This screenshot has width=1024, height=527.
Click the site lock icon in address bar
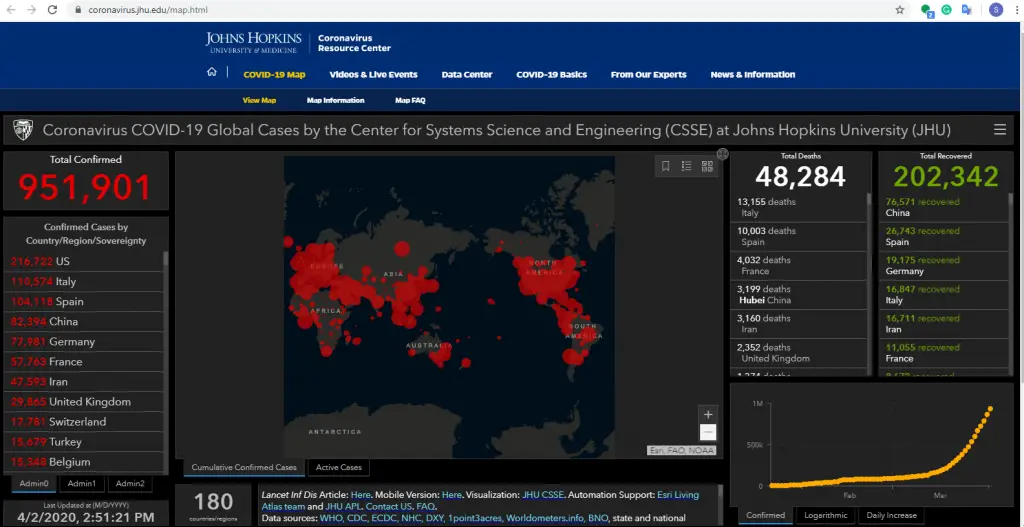[x=78, y=10]
